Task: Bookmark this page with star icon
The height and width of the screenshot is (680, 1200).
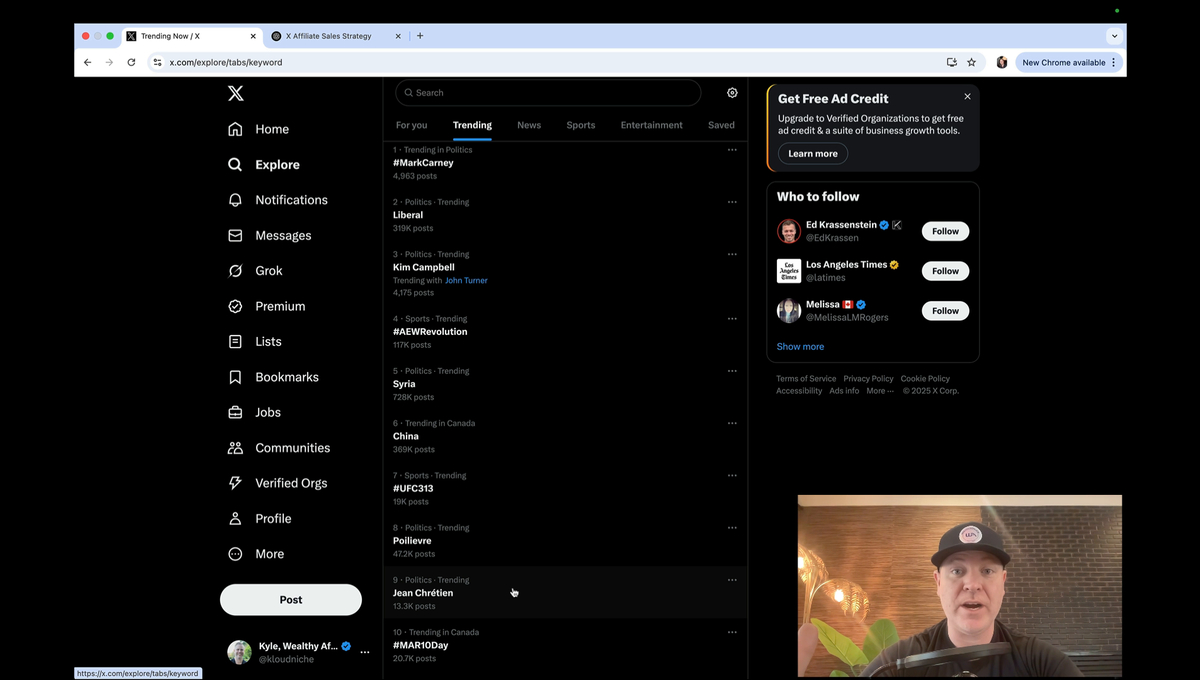Action: [971, 62]
